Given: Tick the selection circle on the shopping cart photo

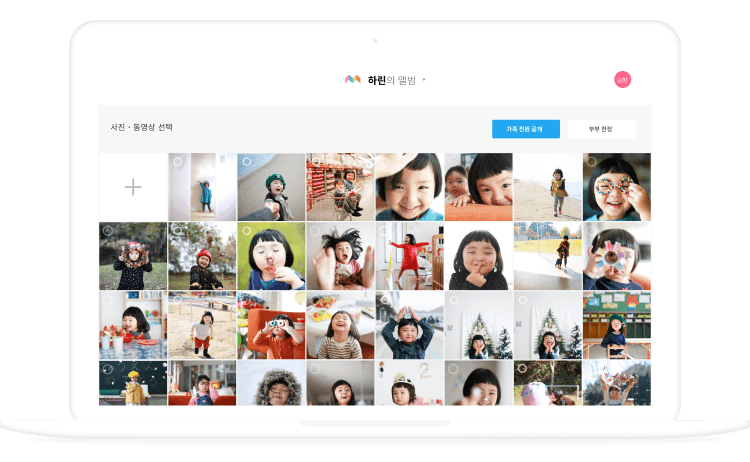Looking at the screenshot, I should pos(315,162).
